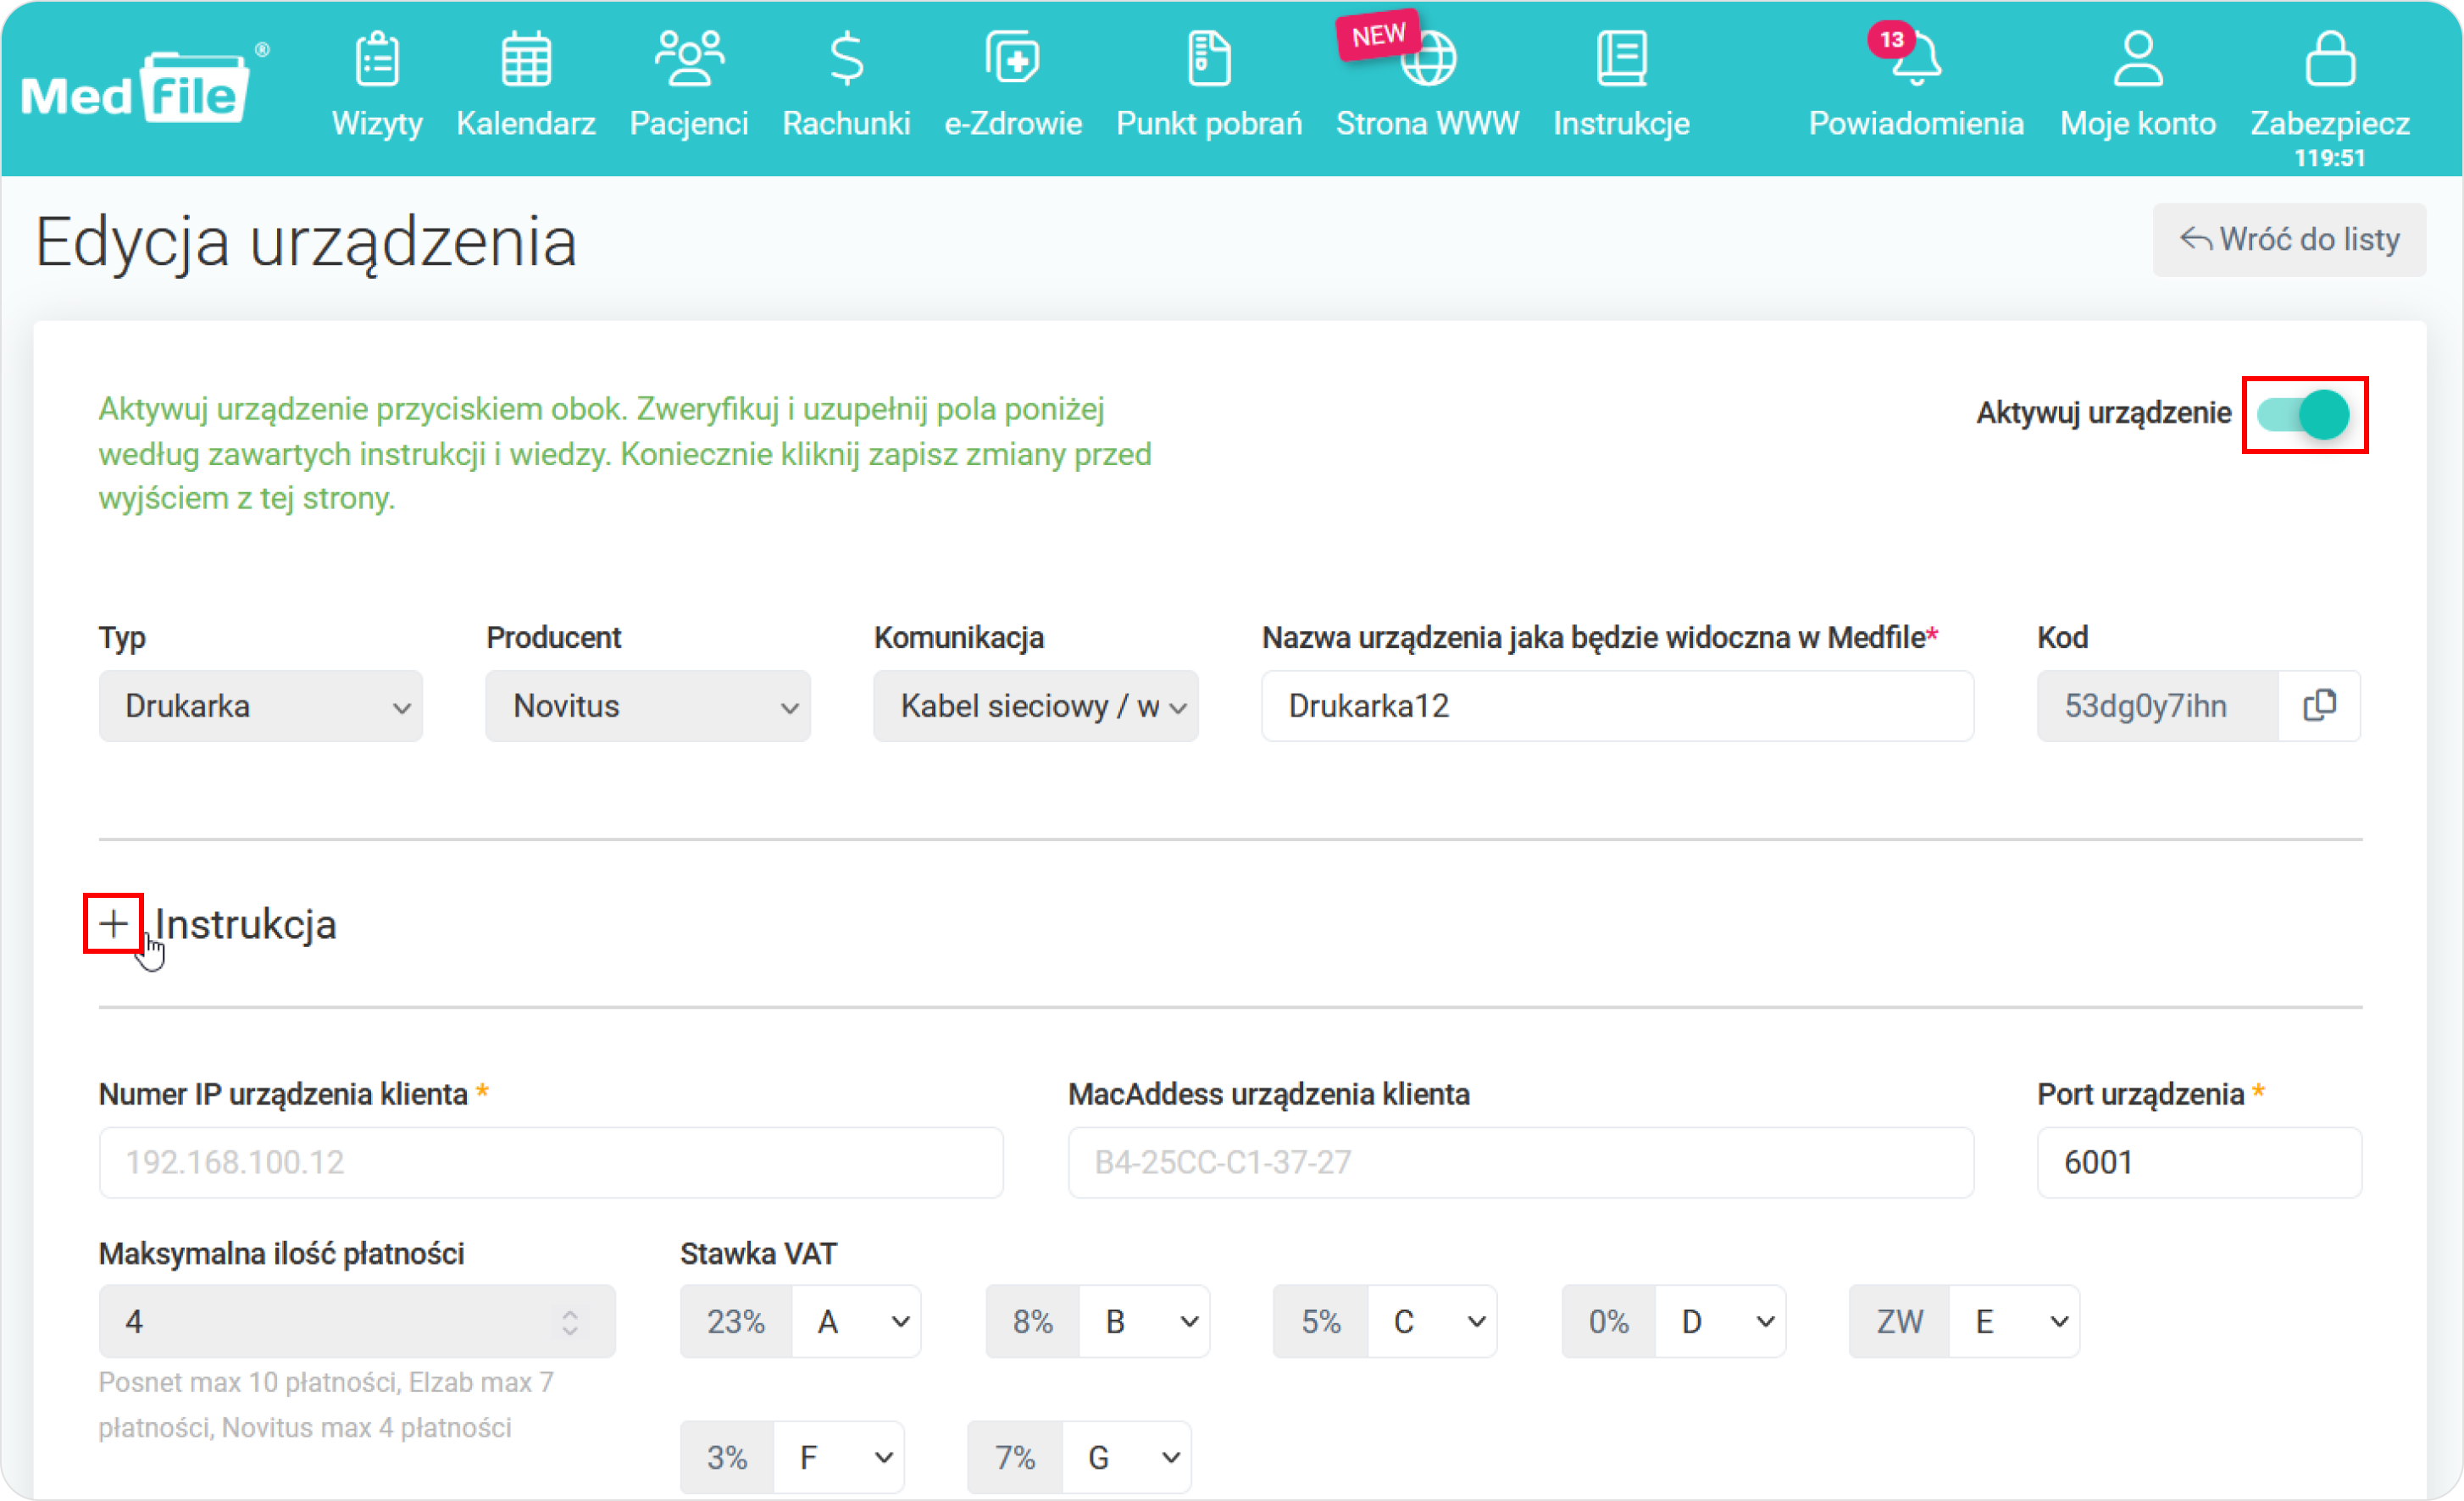This screenshot has height=1501, width=2464.
Task: Click the Numer IP urządzenia klienta field
Action: (551, 1162)
